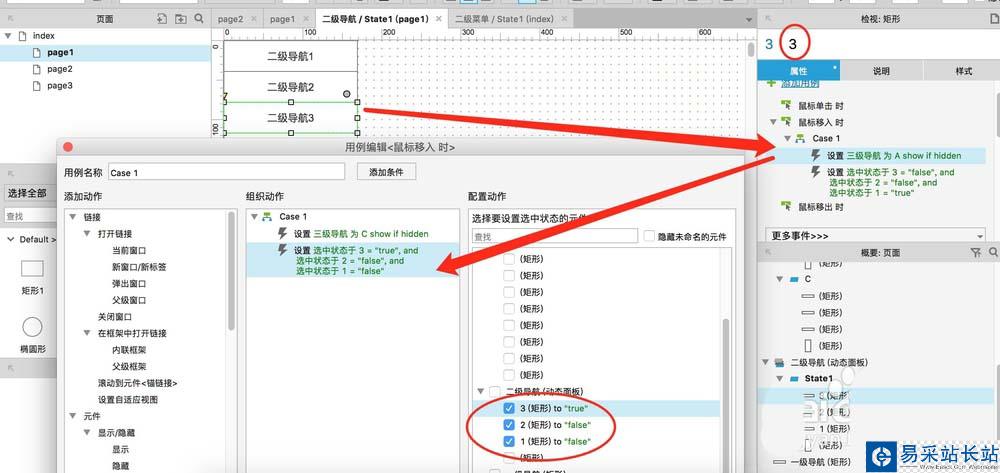Collapse the 元件 action group
The height and width of the screenshot is (473, 1000).
point(71,416)
